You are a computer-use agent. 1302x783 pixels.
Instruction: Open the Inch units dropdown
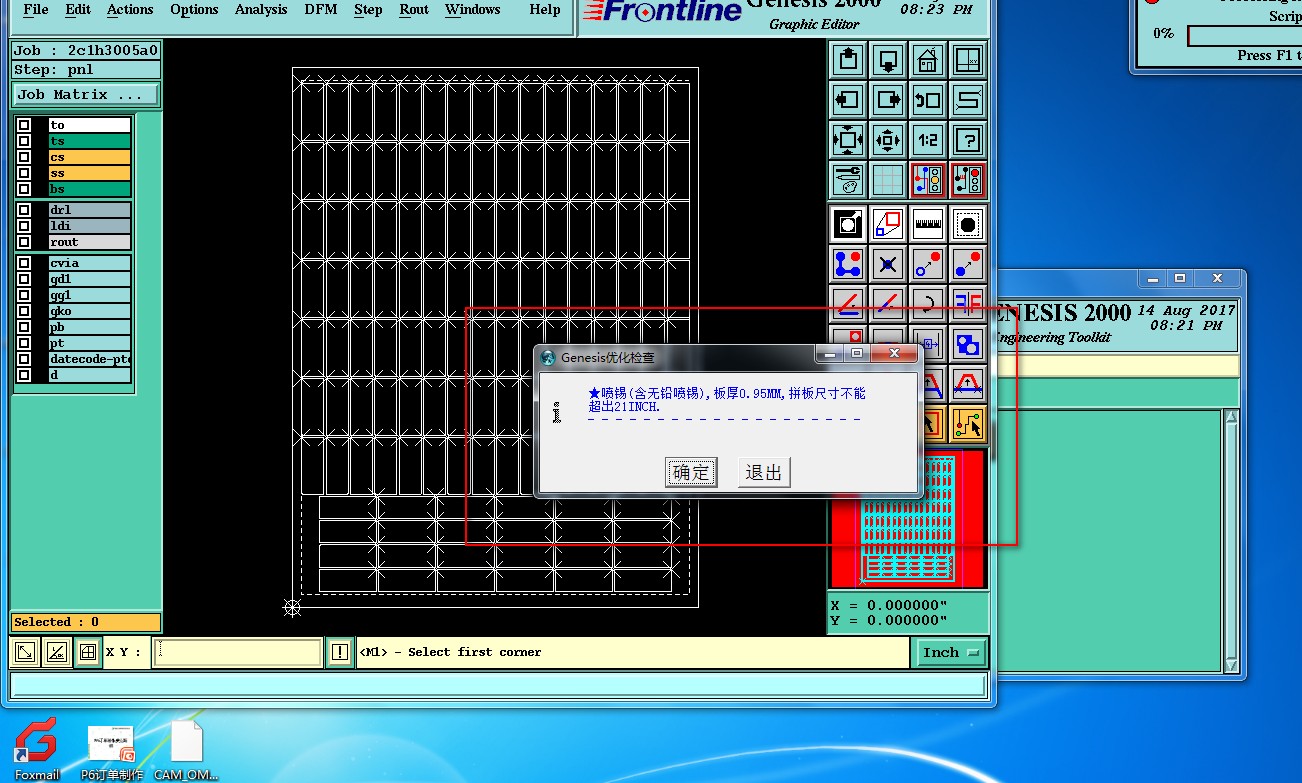click(950, 652)
